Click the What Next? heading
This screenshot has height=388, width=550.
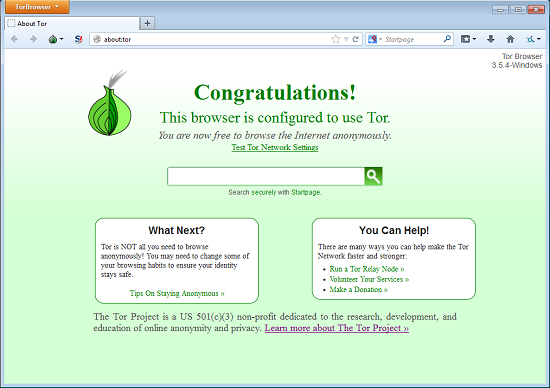(x=176, y=230)
